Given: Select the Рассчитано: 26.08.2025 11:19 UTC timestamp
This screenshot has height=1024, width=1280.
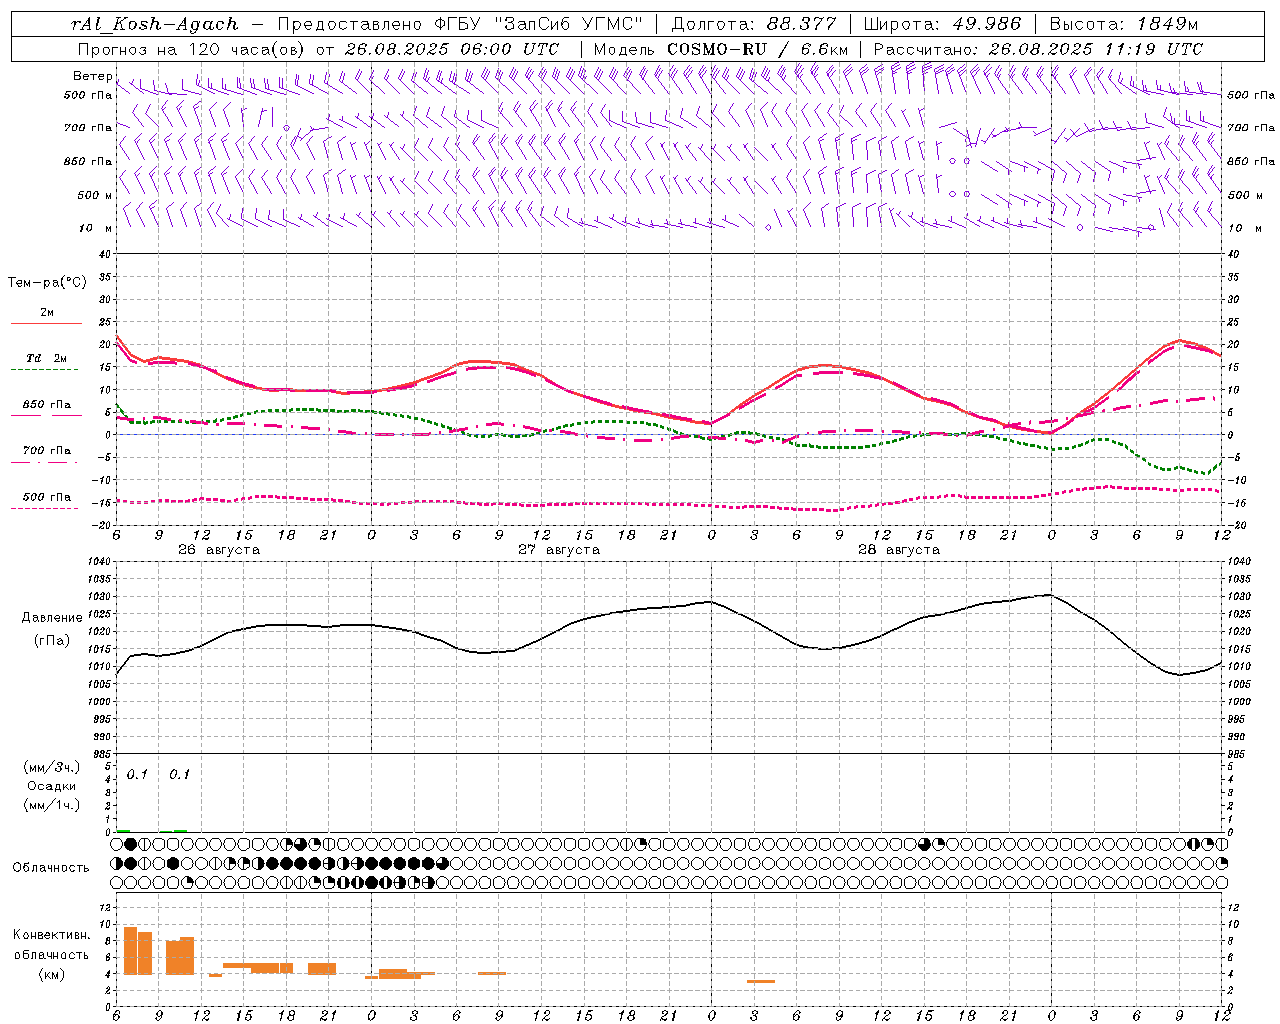Looking at the screenshot, I should [1038, 49].
